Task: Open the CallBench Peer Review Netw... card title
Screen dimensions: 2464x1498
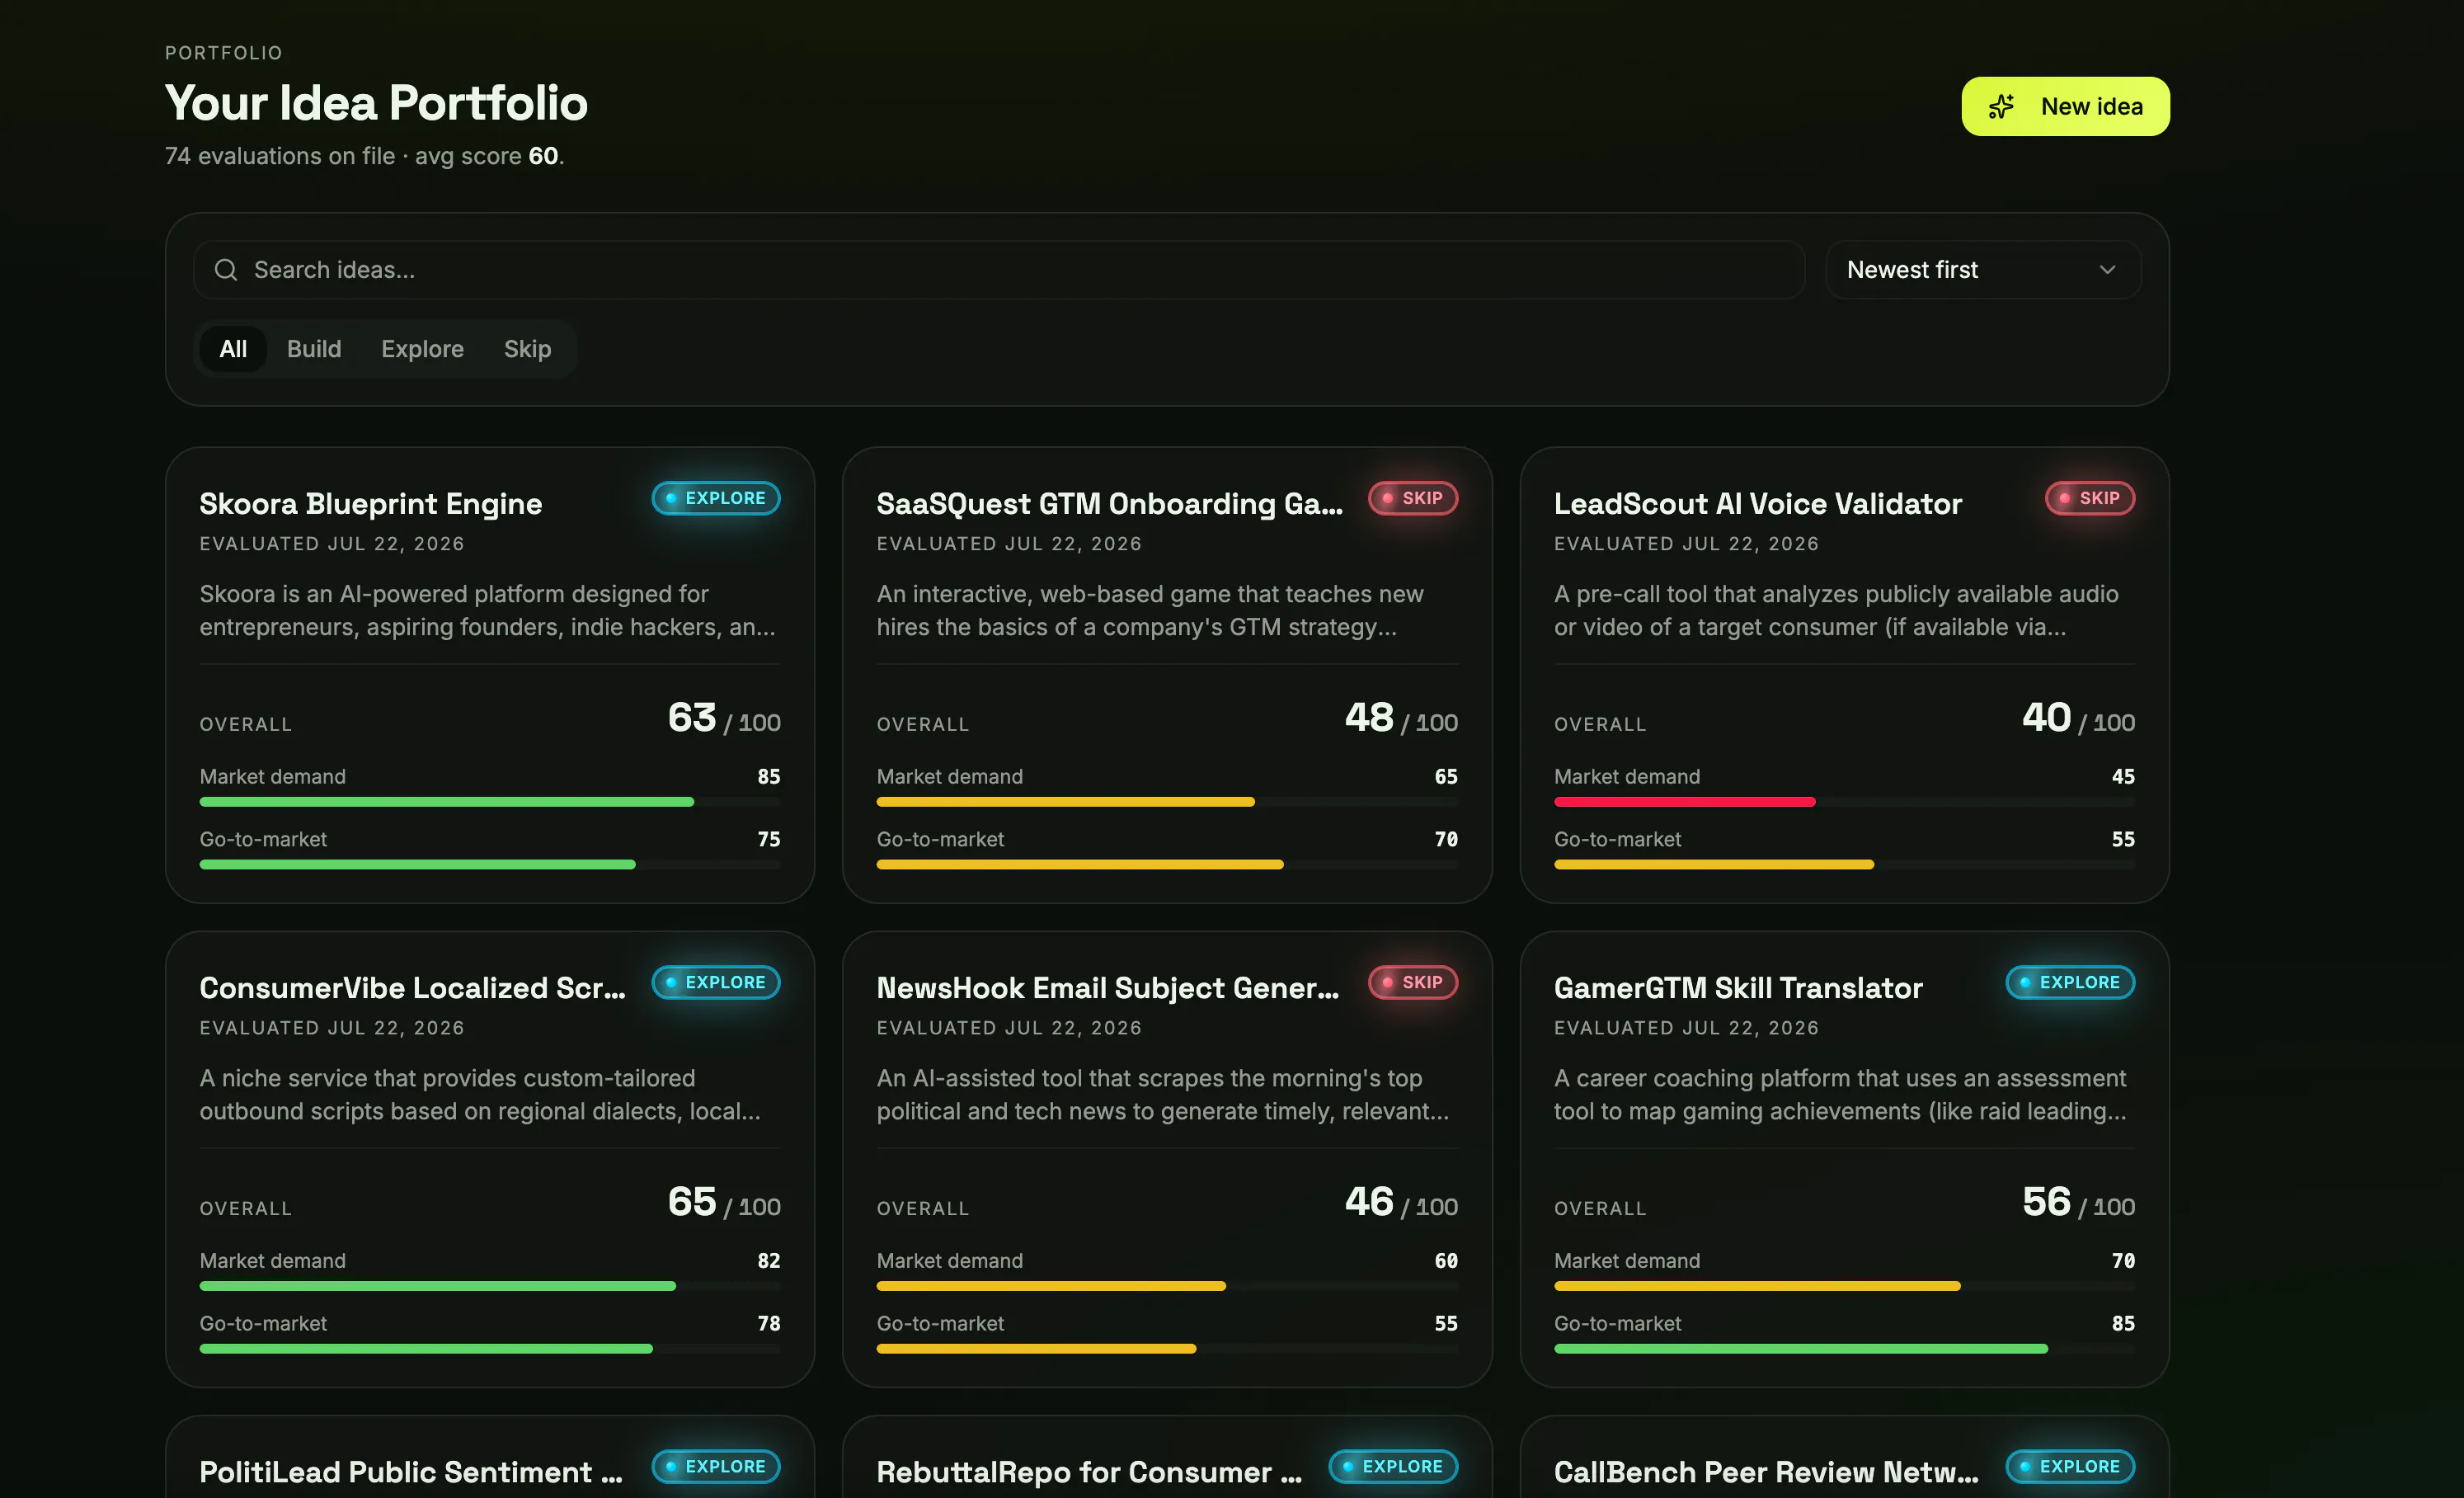Action: pos(1766,1471)
